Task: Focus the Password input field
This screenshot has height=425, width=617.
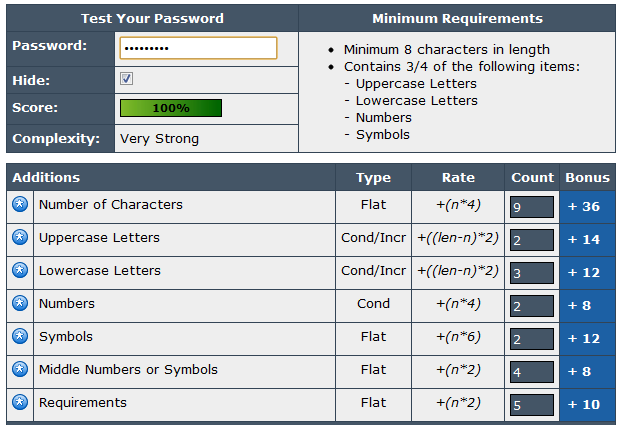Action: (x=198, y=48)
